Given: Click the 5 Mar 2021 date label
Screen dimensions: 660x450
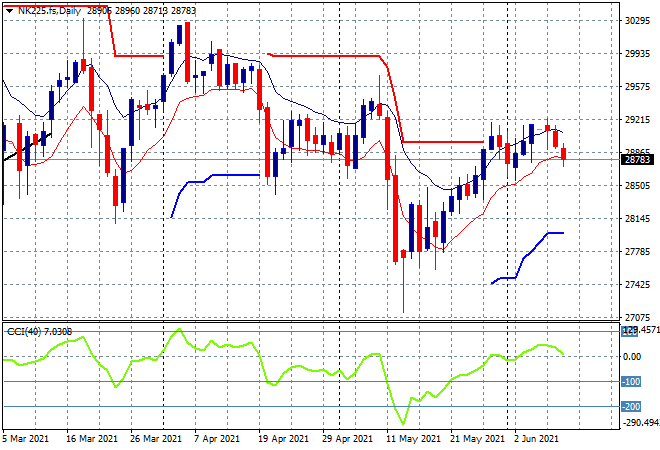Looking at the screenshot, I should click(25, 439).
